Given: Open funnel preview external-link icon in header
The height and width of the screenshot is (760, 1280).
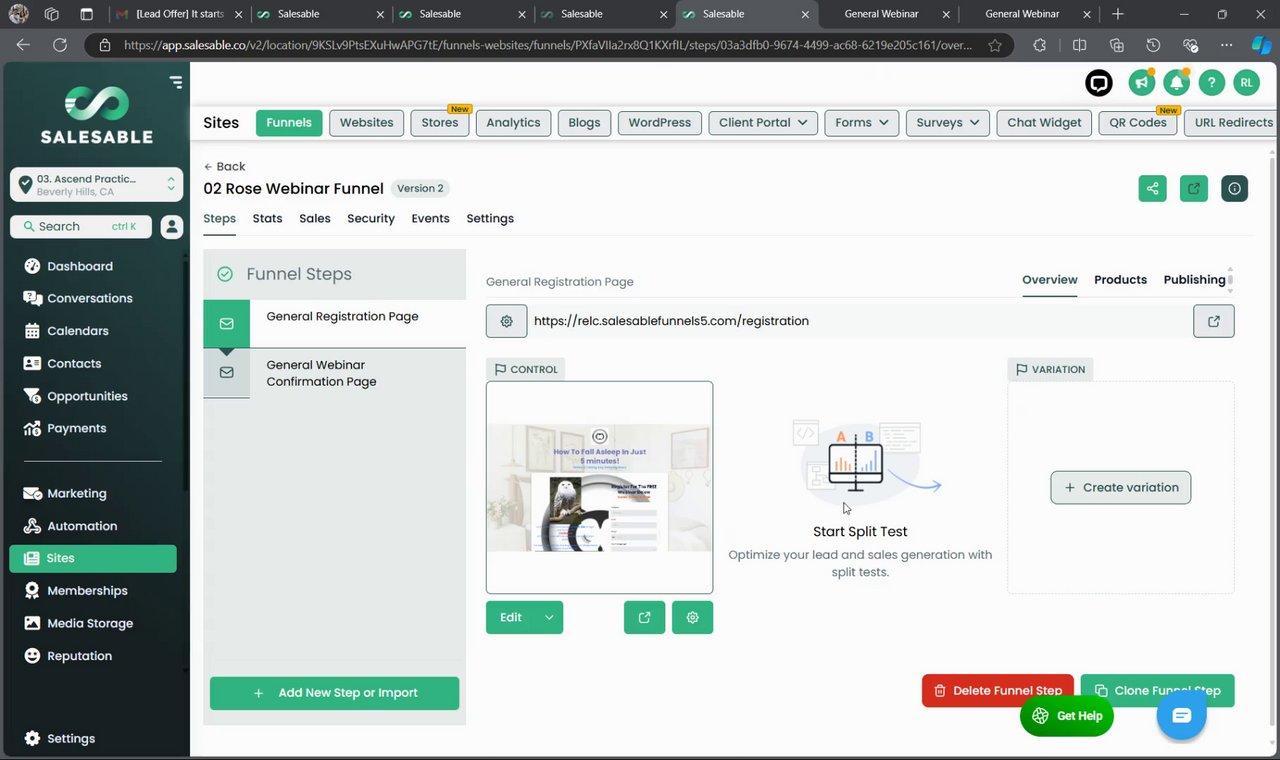Looking at the screenshot, I should tap(1194, 188).
